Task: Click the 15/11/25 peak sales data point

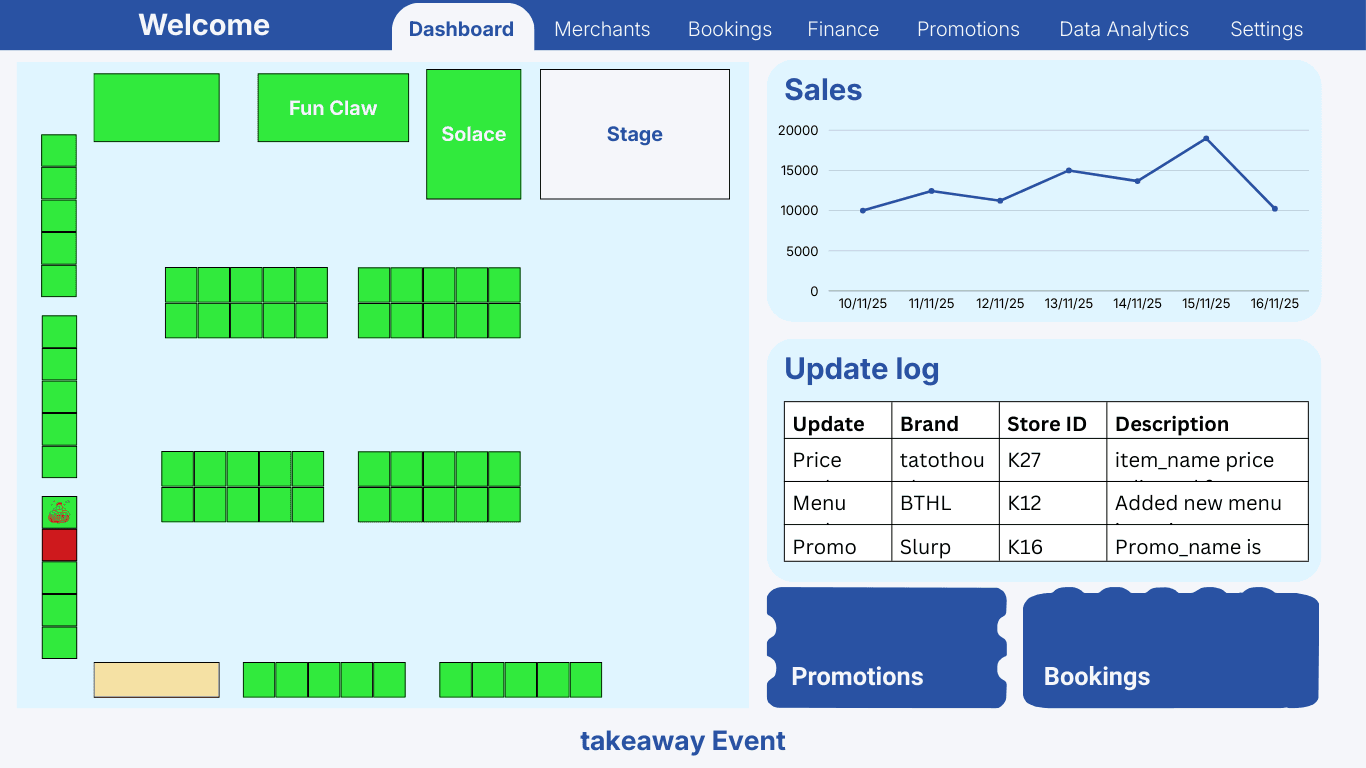Action: point(1206,139)
